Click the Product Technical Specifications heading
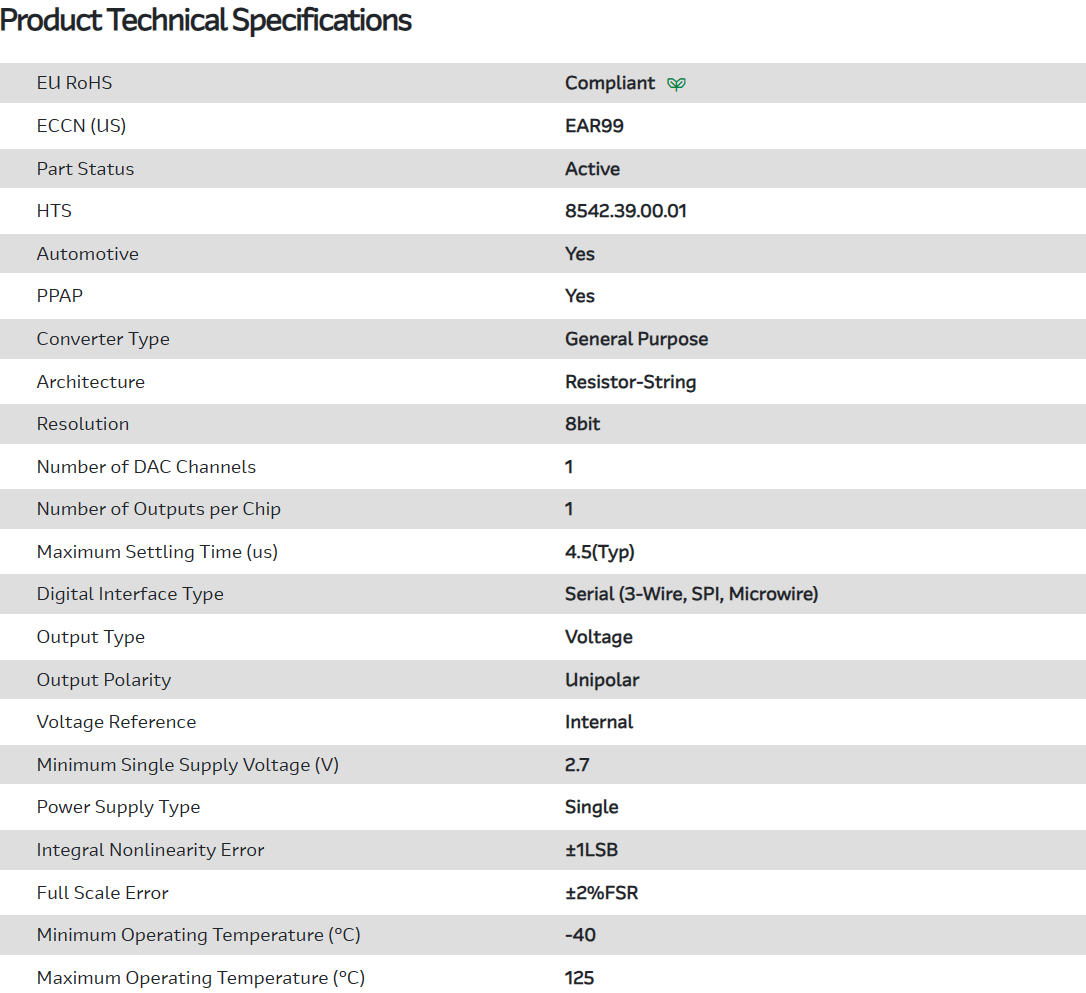This screenshot has width=1086, height=993. tap(206, 20)
